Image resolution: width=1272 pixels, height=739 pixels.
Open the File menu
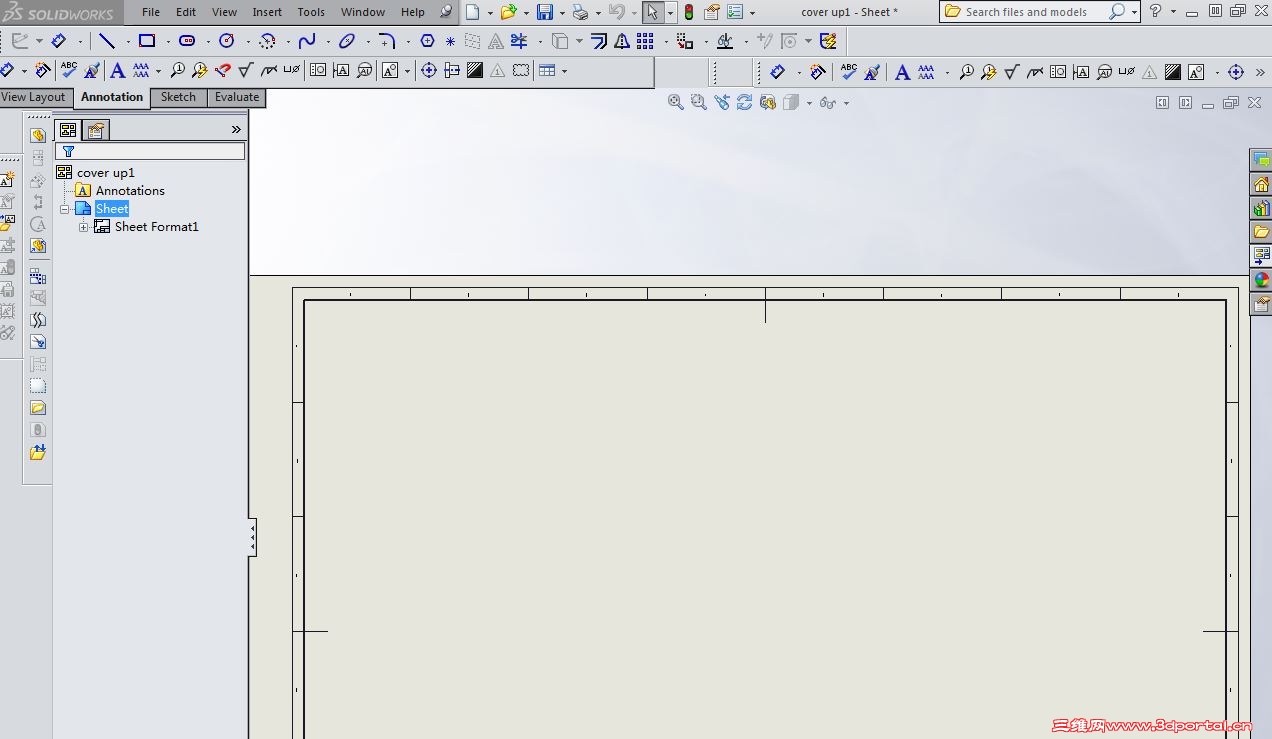pyautogui.click(x=151, y=12)
